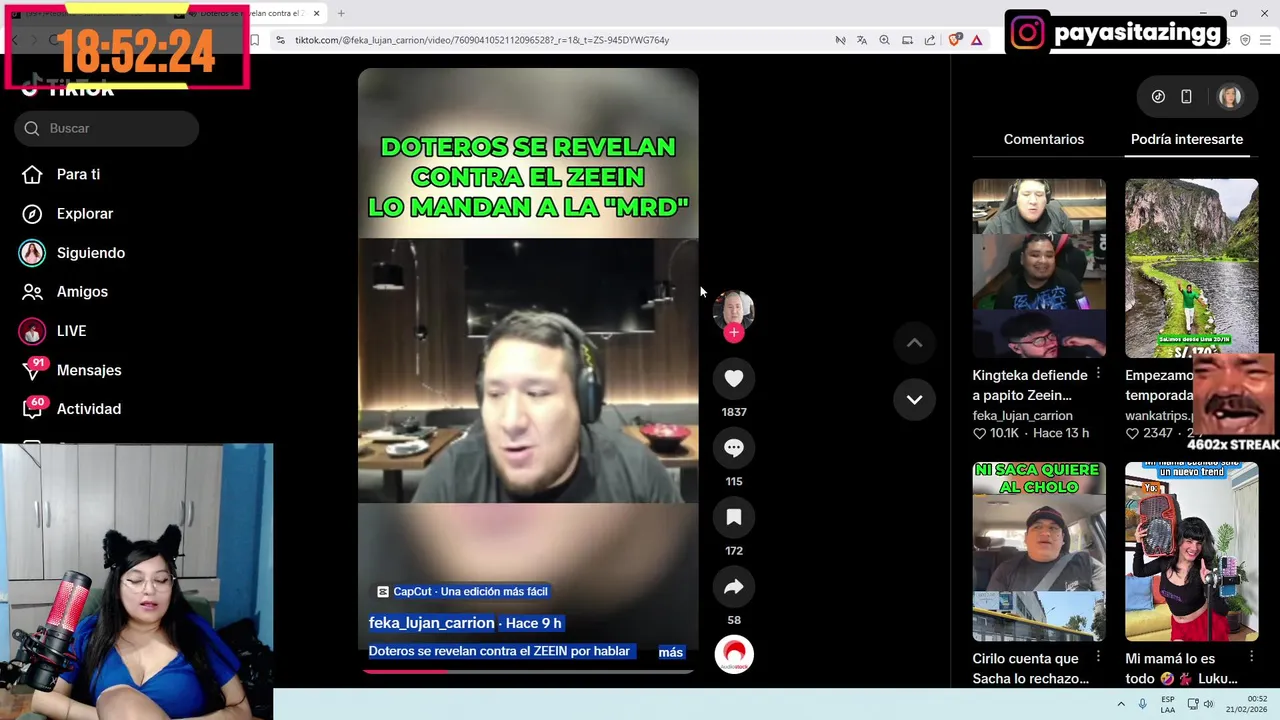This screenshot has height=720, width=1280.
Task: Click the Cirilo cuenta que Sacha title
Action: click(x=1031, y=668)
